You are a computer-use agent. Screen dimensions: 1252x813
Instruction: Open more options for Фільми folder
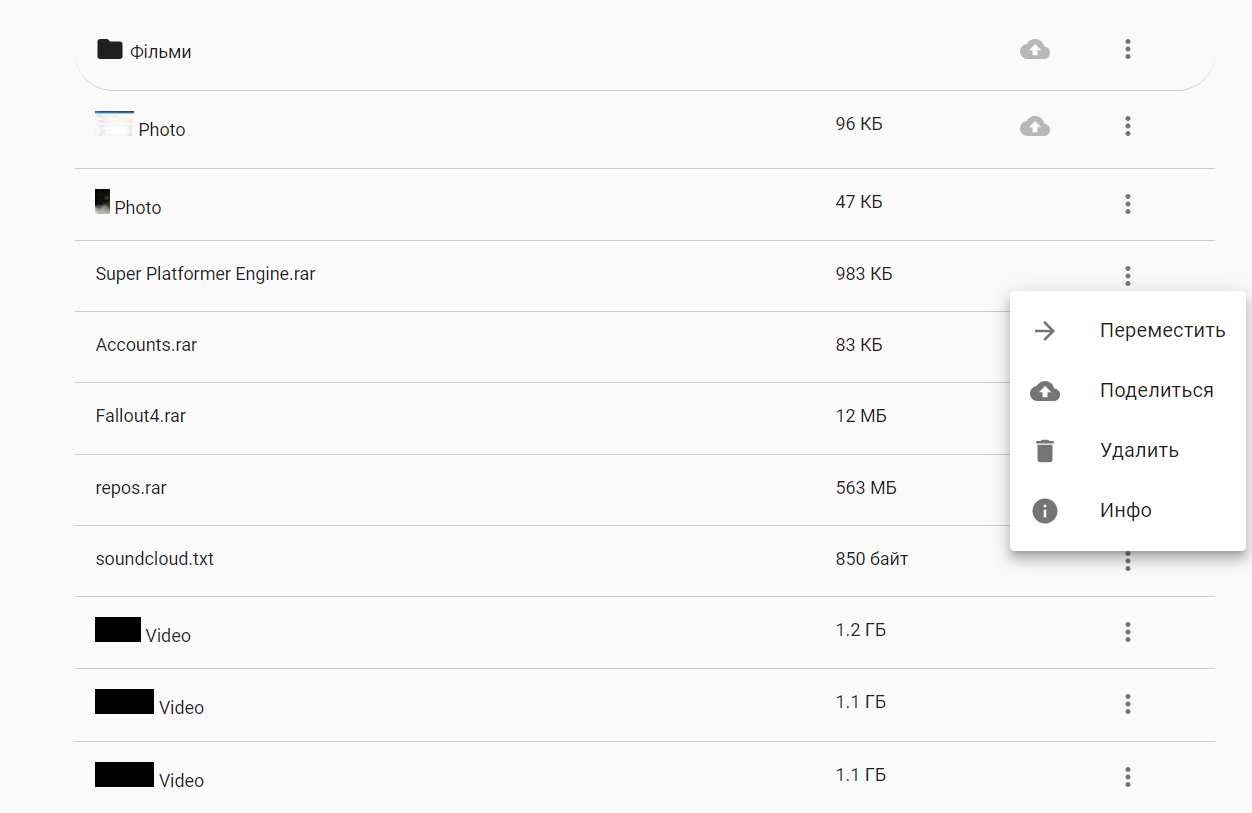pos(1128,49)
